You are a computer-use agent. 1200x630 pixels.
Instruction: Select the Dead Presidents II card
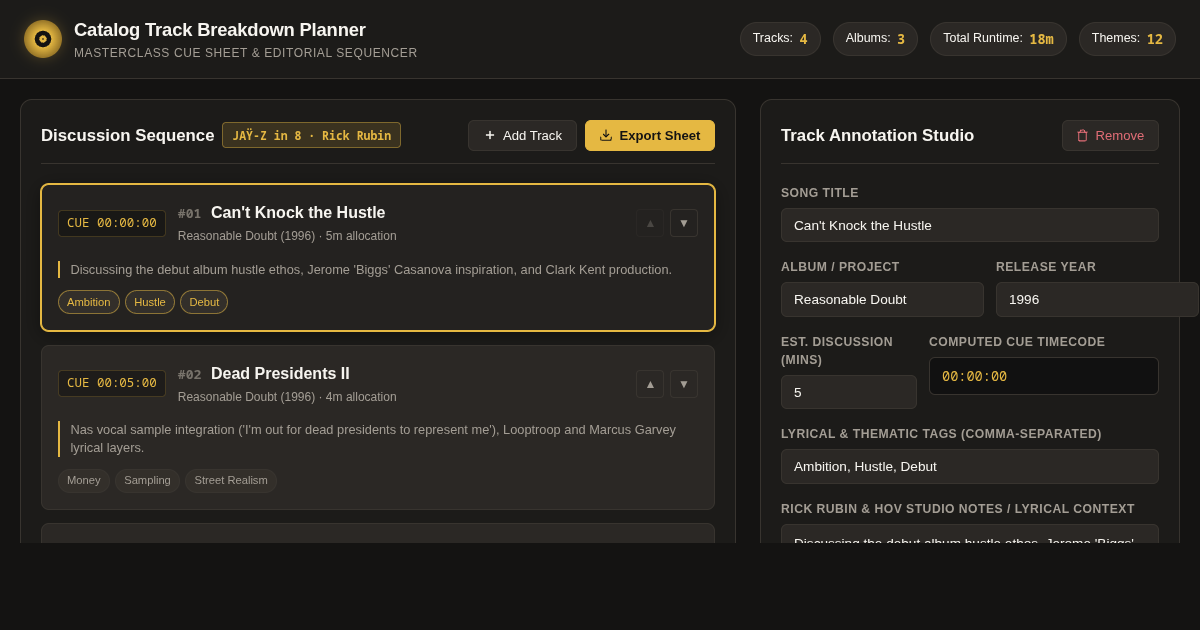coord(378,427)
